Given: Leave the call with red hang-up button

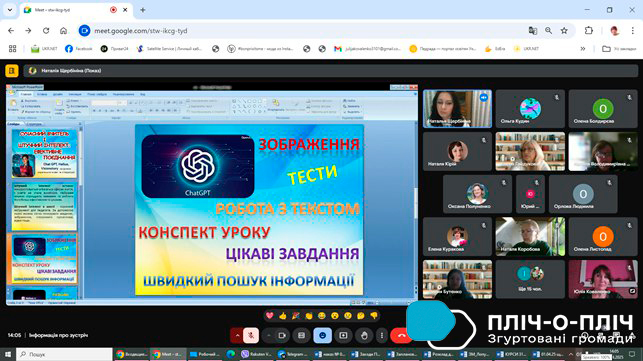Looking at the screenshot, I should point(401,336).
